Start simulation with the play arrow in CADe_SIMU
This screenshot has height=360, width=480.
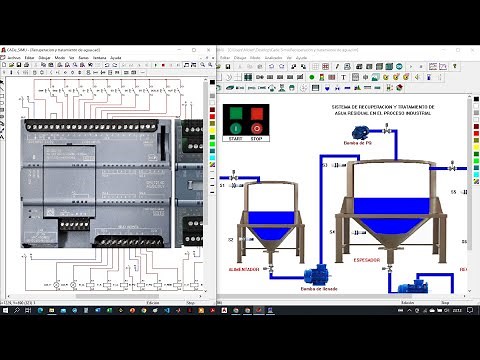coord(156,65)
